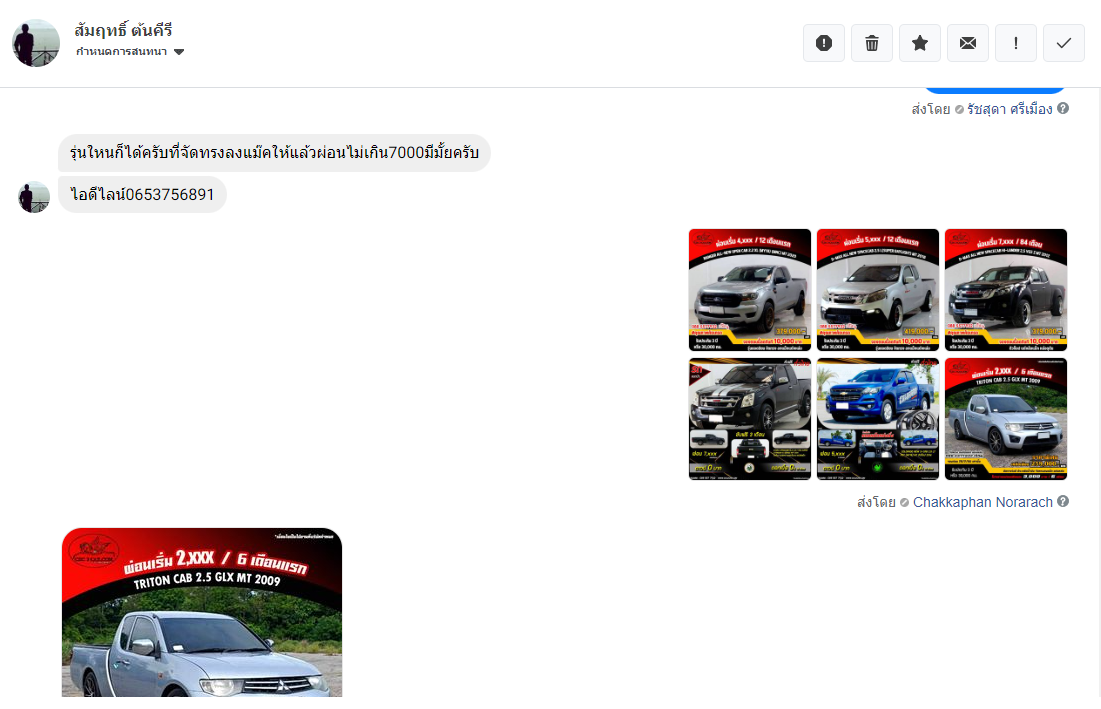
Task: Star this conversation as follow up
Action: point(920,43)
